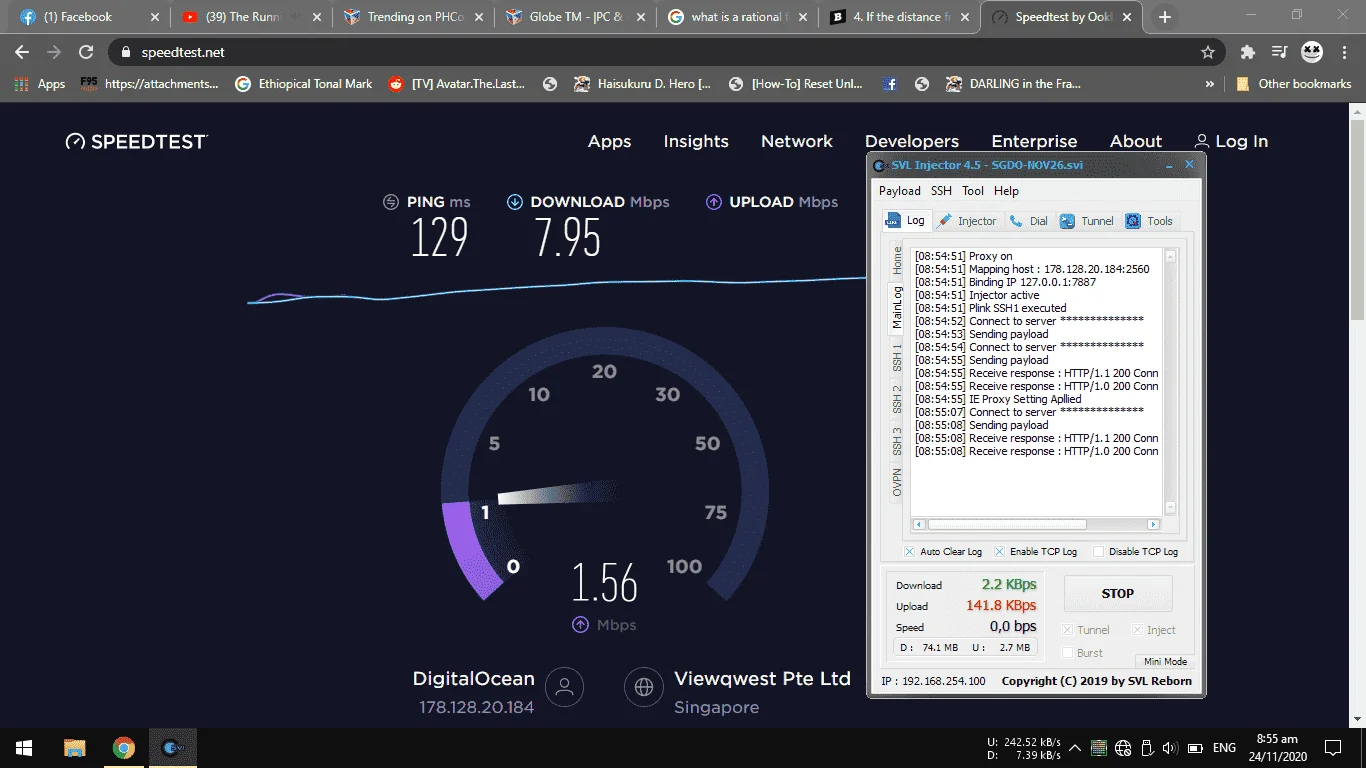The height and width of the screenshot is (768, 1366).
Task: Open the taskbar clock showing 8:55 am
Action: [x=1277, y=748]
